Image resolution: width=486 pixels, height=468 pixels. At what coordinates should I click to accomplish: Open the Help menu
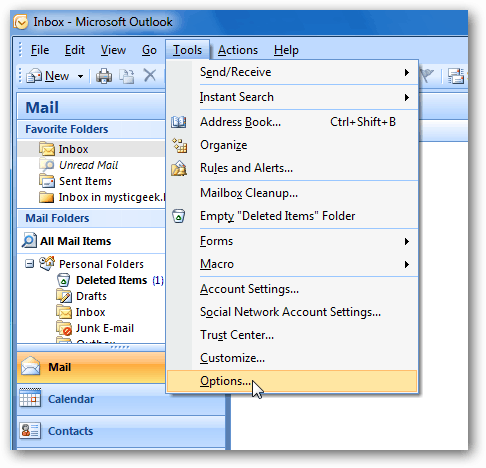pyautogui.click(x=286, y=50)
